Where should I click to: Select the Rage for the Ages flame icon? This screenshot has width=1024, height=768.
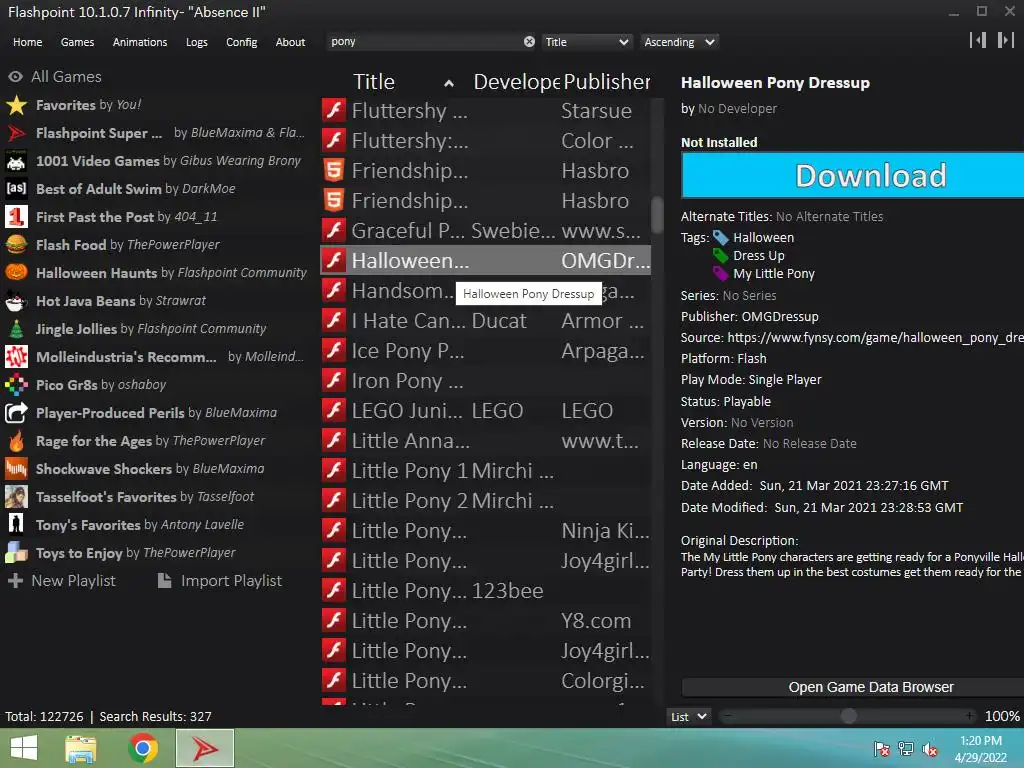(x=16, y=441)
